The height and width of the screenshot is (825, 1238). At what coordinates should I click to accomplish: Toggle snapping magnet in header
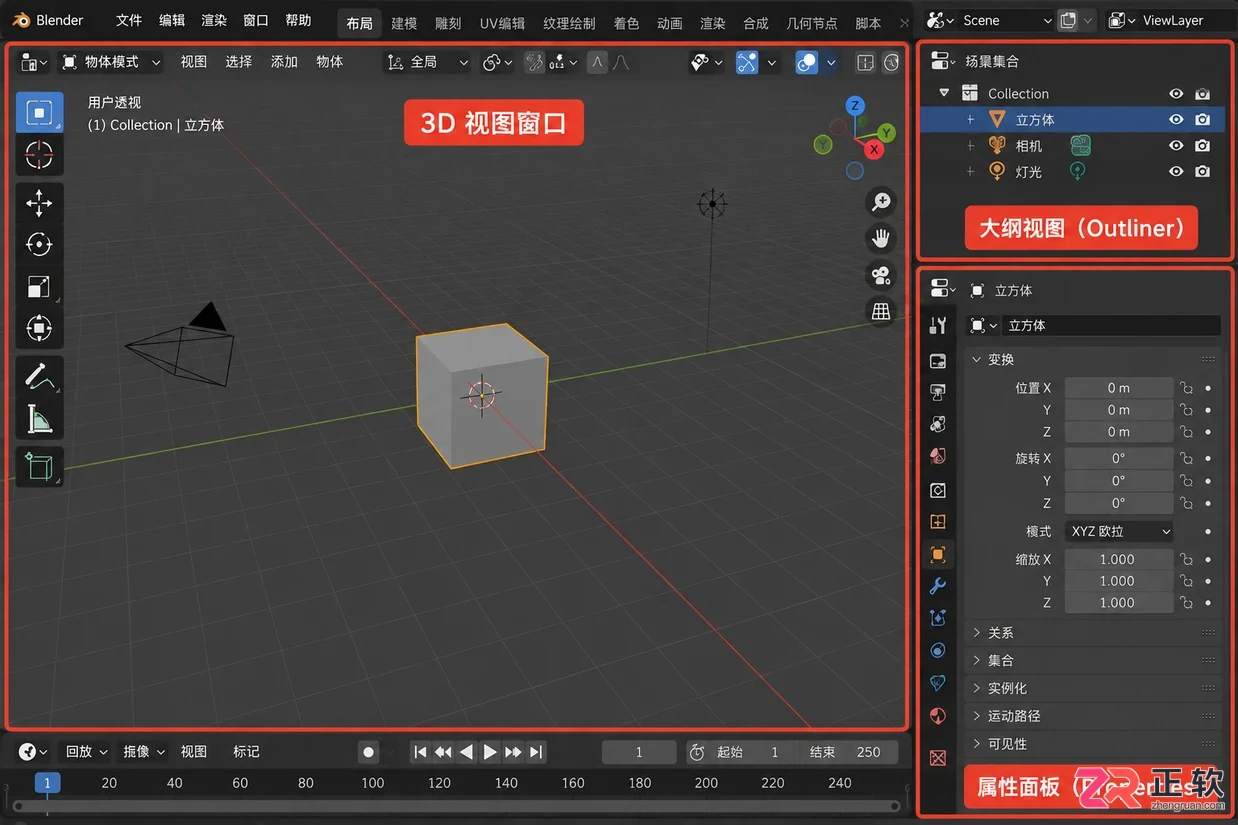[535, 62]
